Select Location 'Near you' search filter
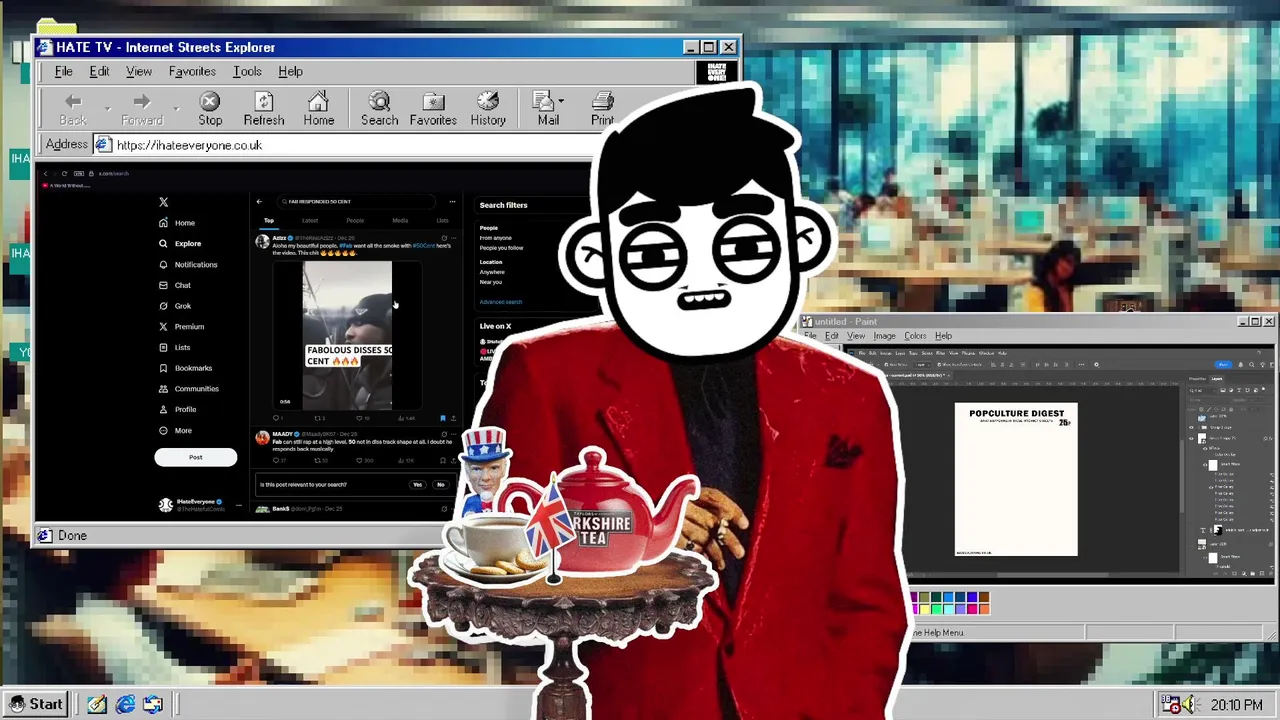 point(490,282)
